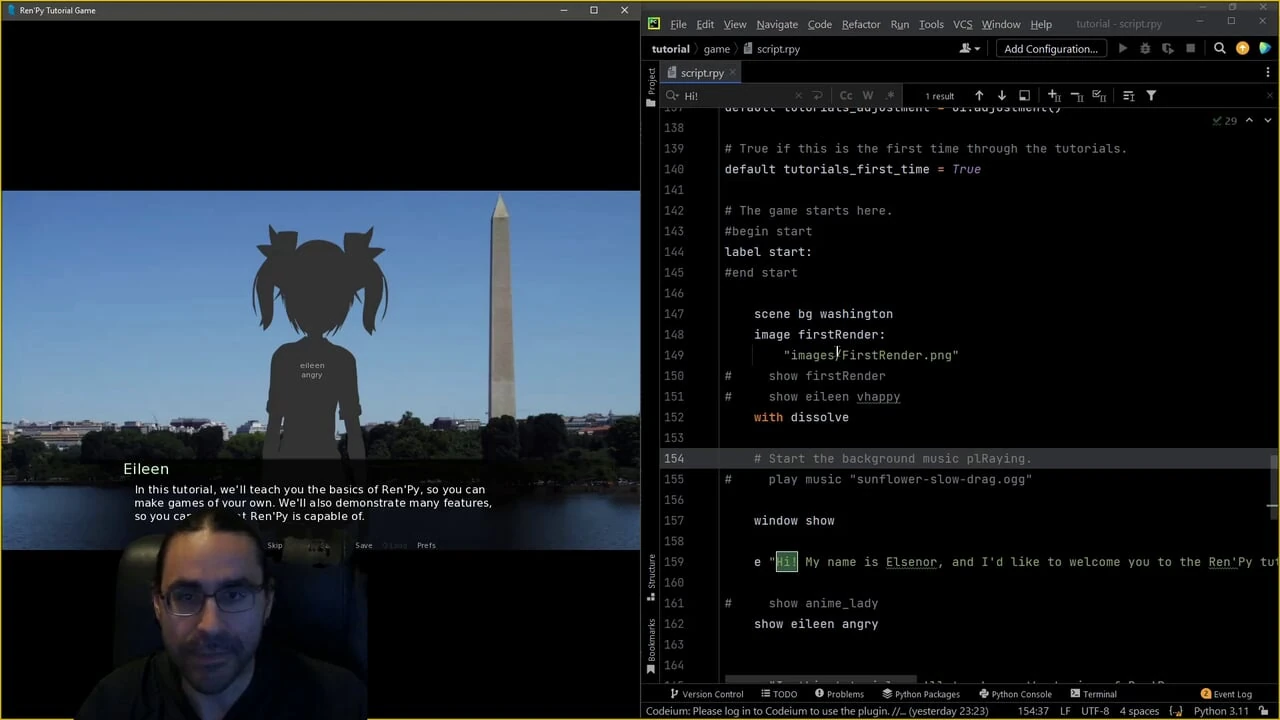This screenshot has width=1280, height=720.
Task: Jump to next search occurrence arrow
Action: coord(1001,96)
